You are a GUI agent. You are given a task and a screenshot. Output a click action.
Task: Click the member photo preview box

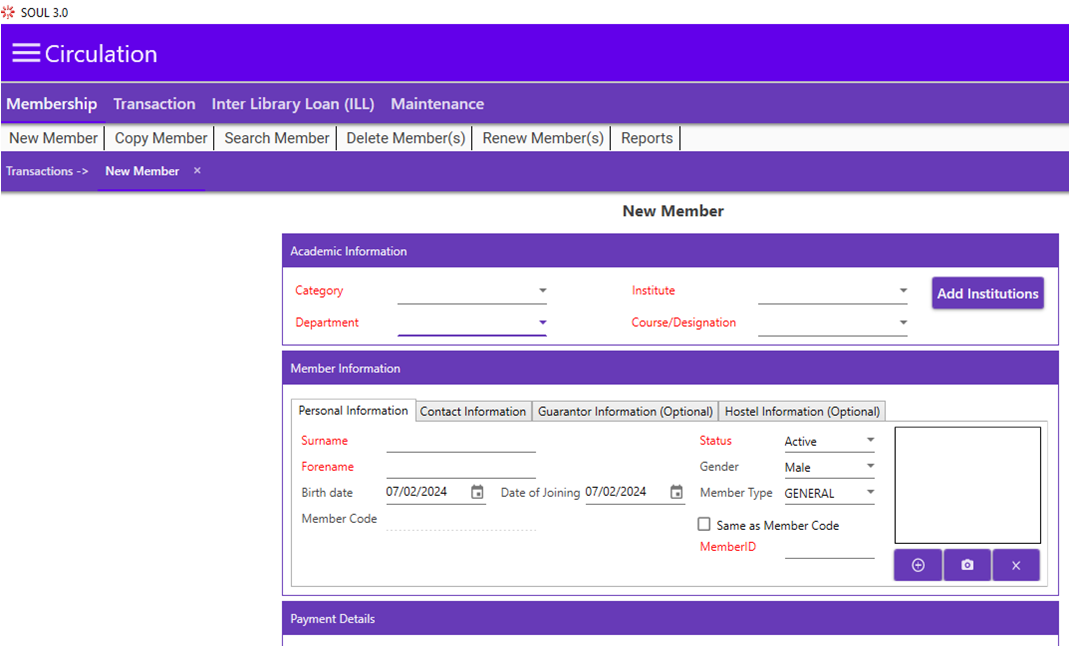click(967, 485)
